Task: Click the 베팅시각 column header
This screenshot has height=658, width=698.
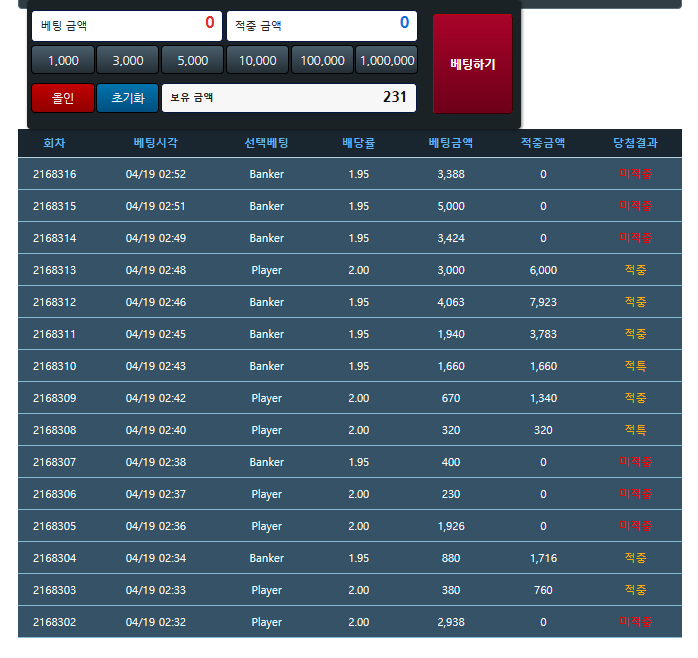Action: pos(156,143)
